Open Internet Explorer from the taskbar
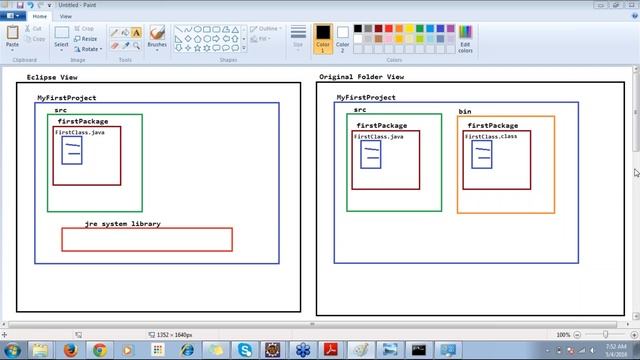The image size is (640, 360). 187,350
